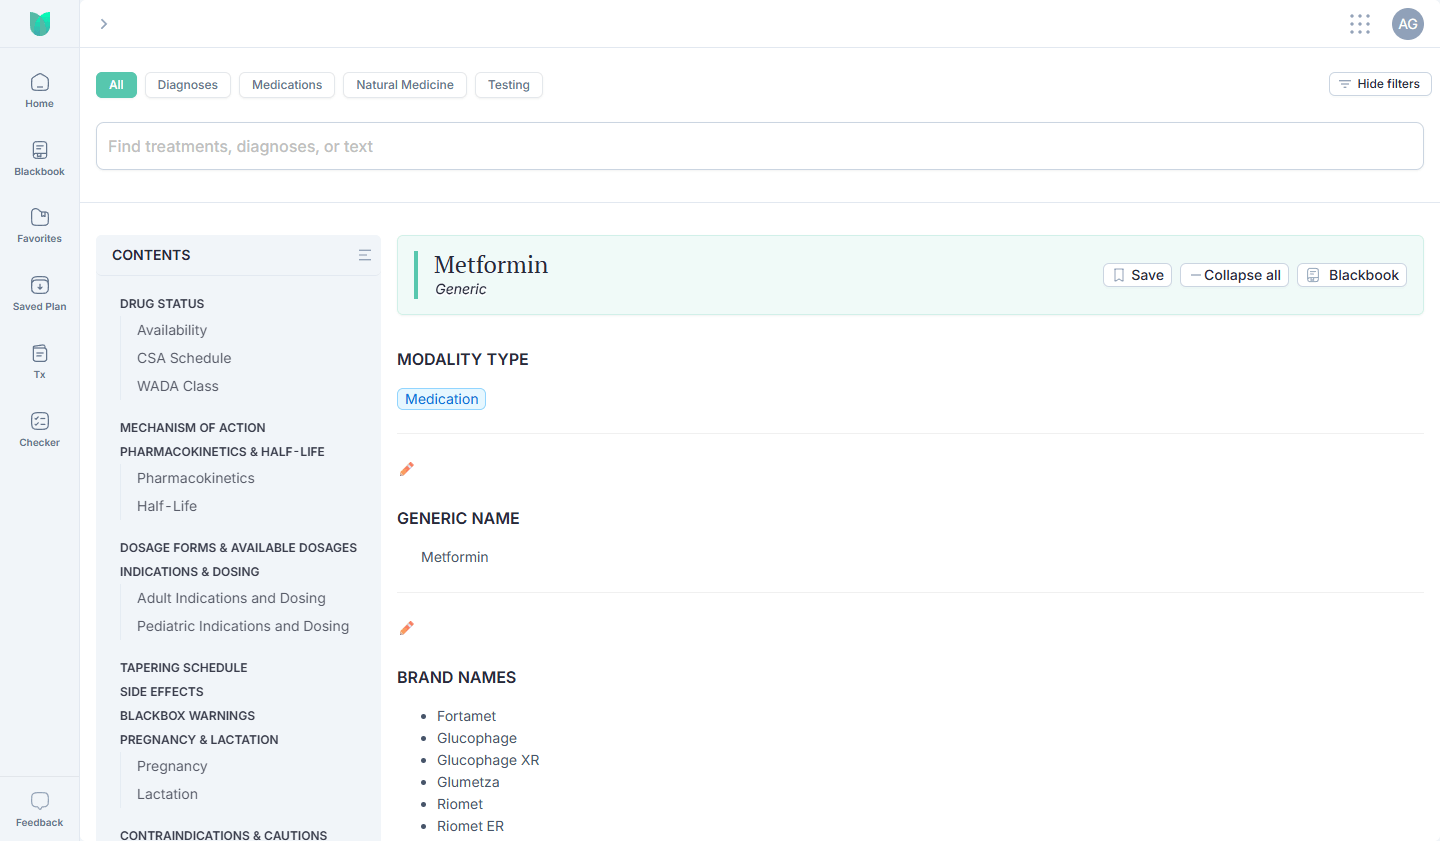The width and height of the screenshot is (1440, 841).
Task: Jump to Tapering Schedule section
Action: 184,668
